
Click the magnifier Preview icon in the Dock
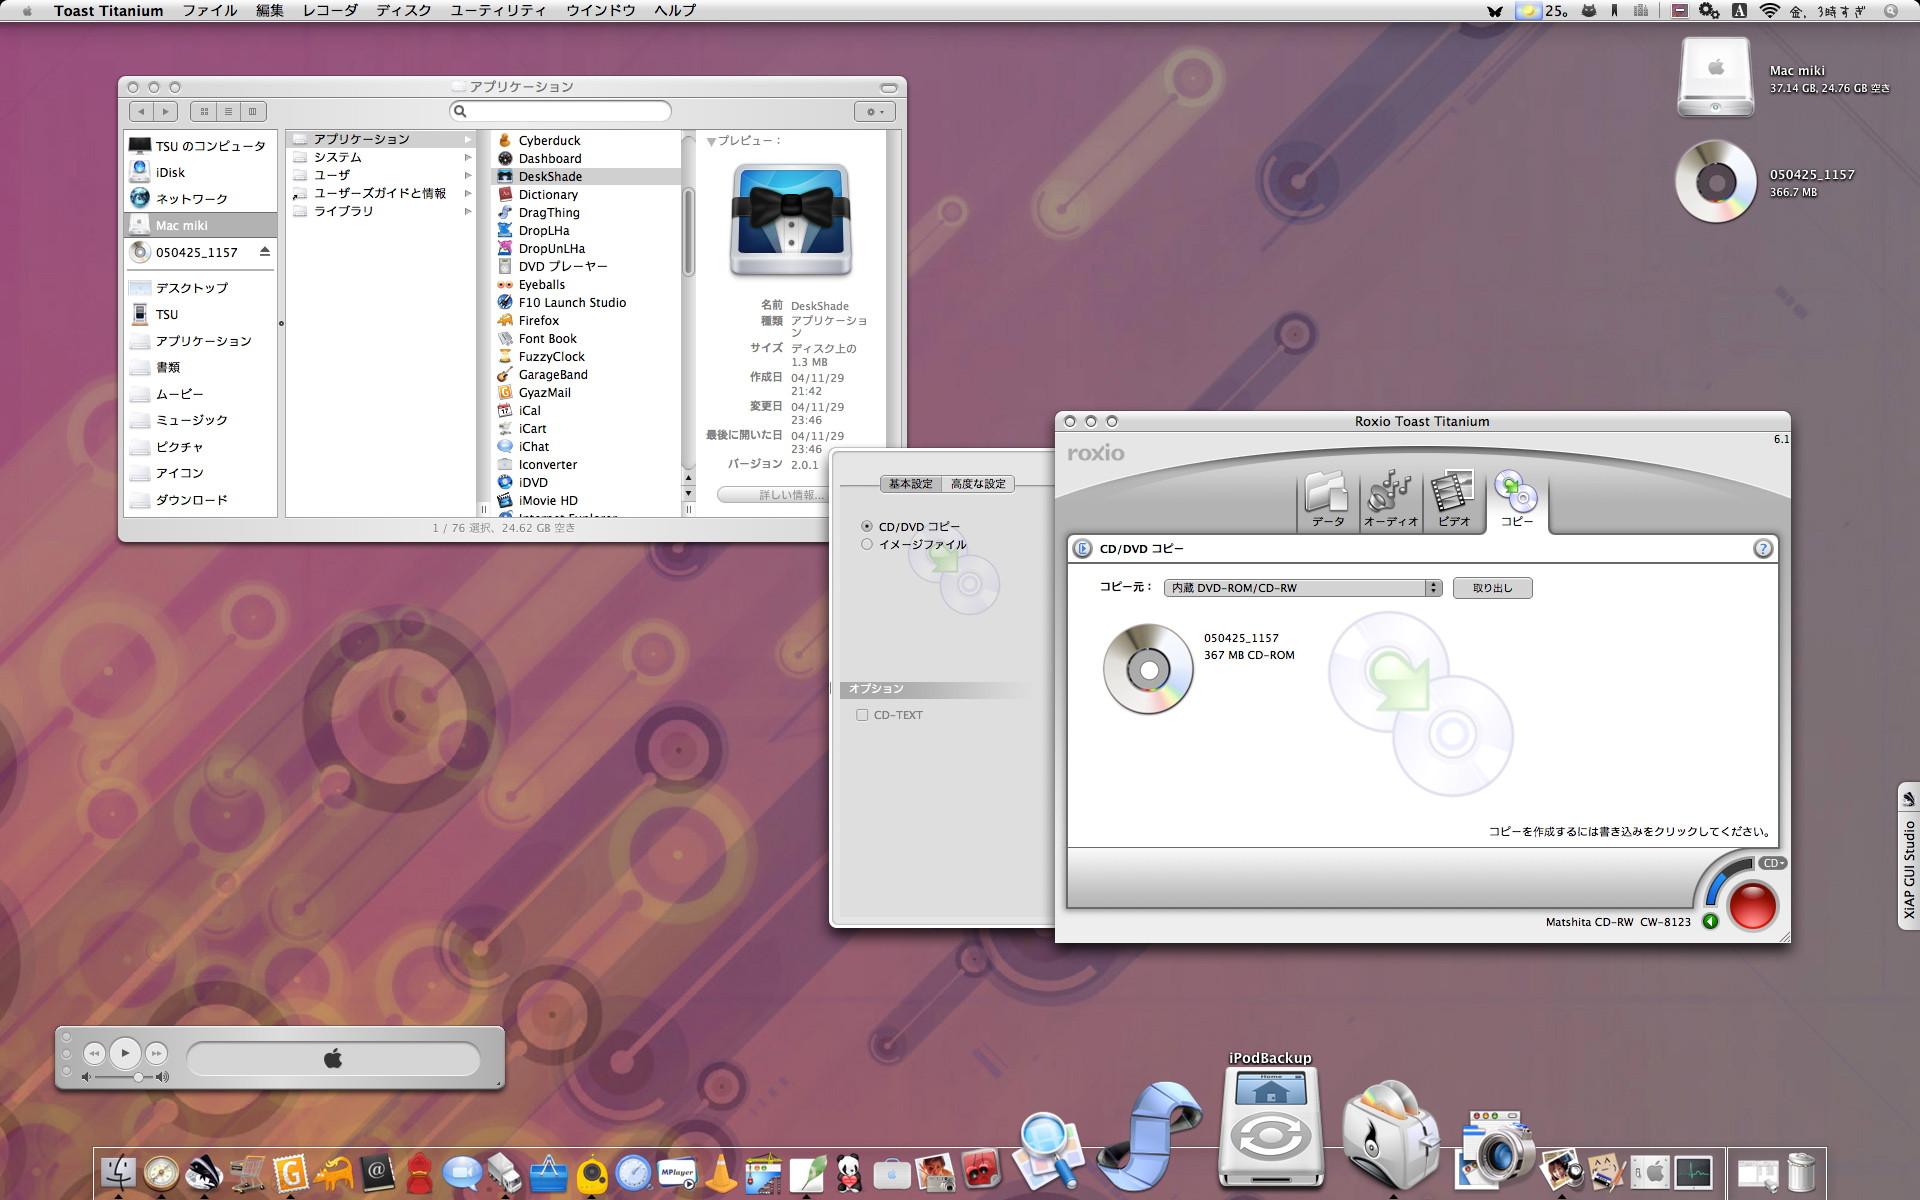[1047, 1150]
